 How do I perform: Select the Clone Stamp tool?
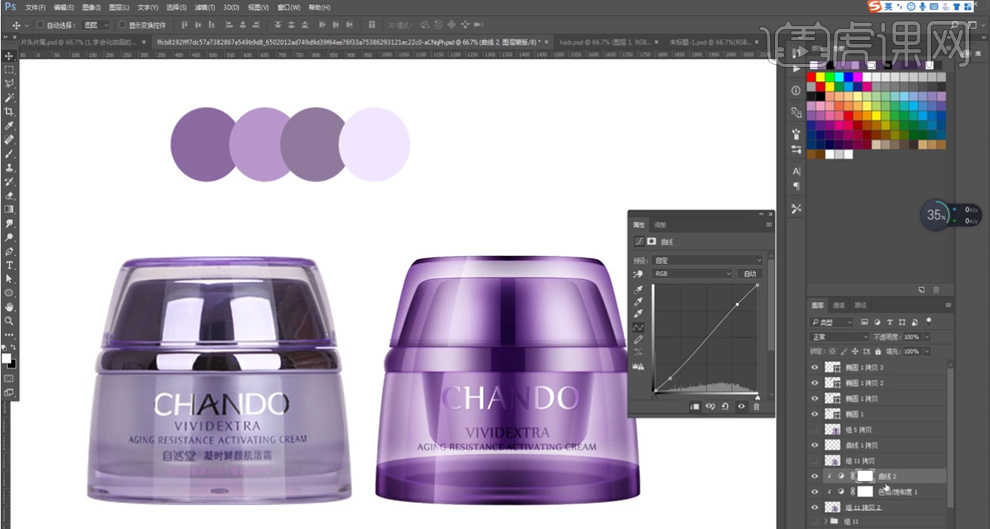tap(9, 168)
